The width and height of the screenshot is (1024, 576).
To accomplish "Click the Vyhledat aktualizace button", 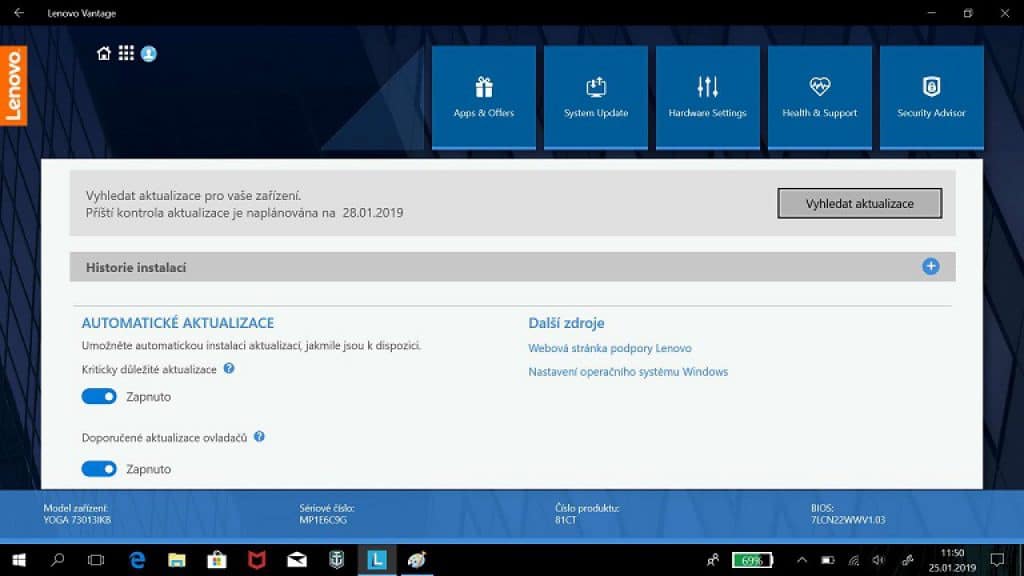I will click(859, 203).
